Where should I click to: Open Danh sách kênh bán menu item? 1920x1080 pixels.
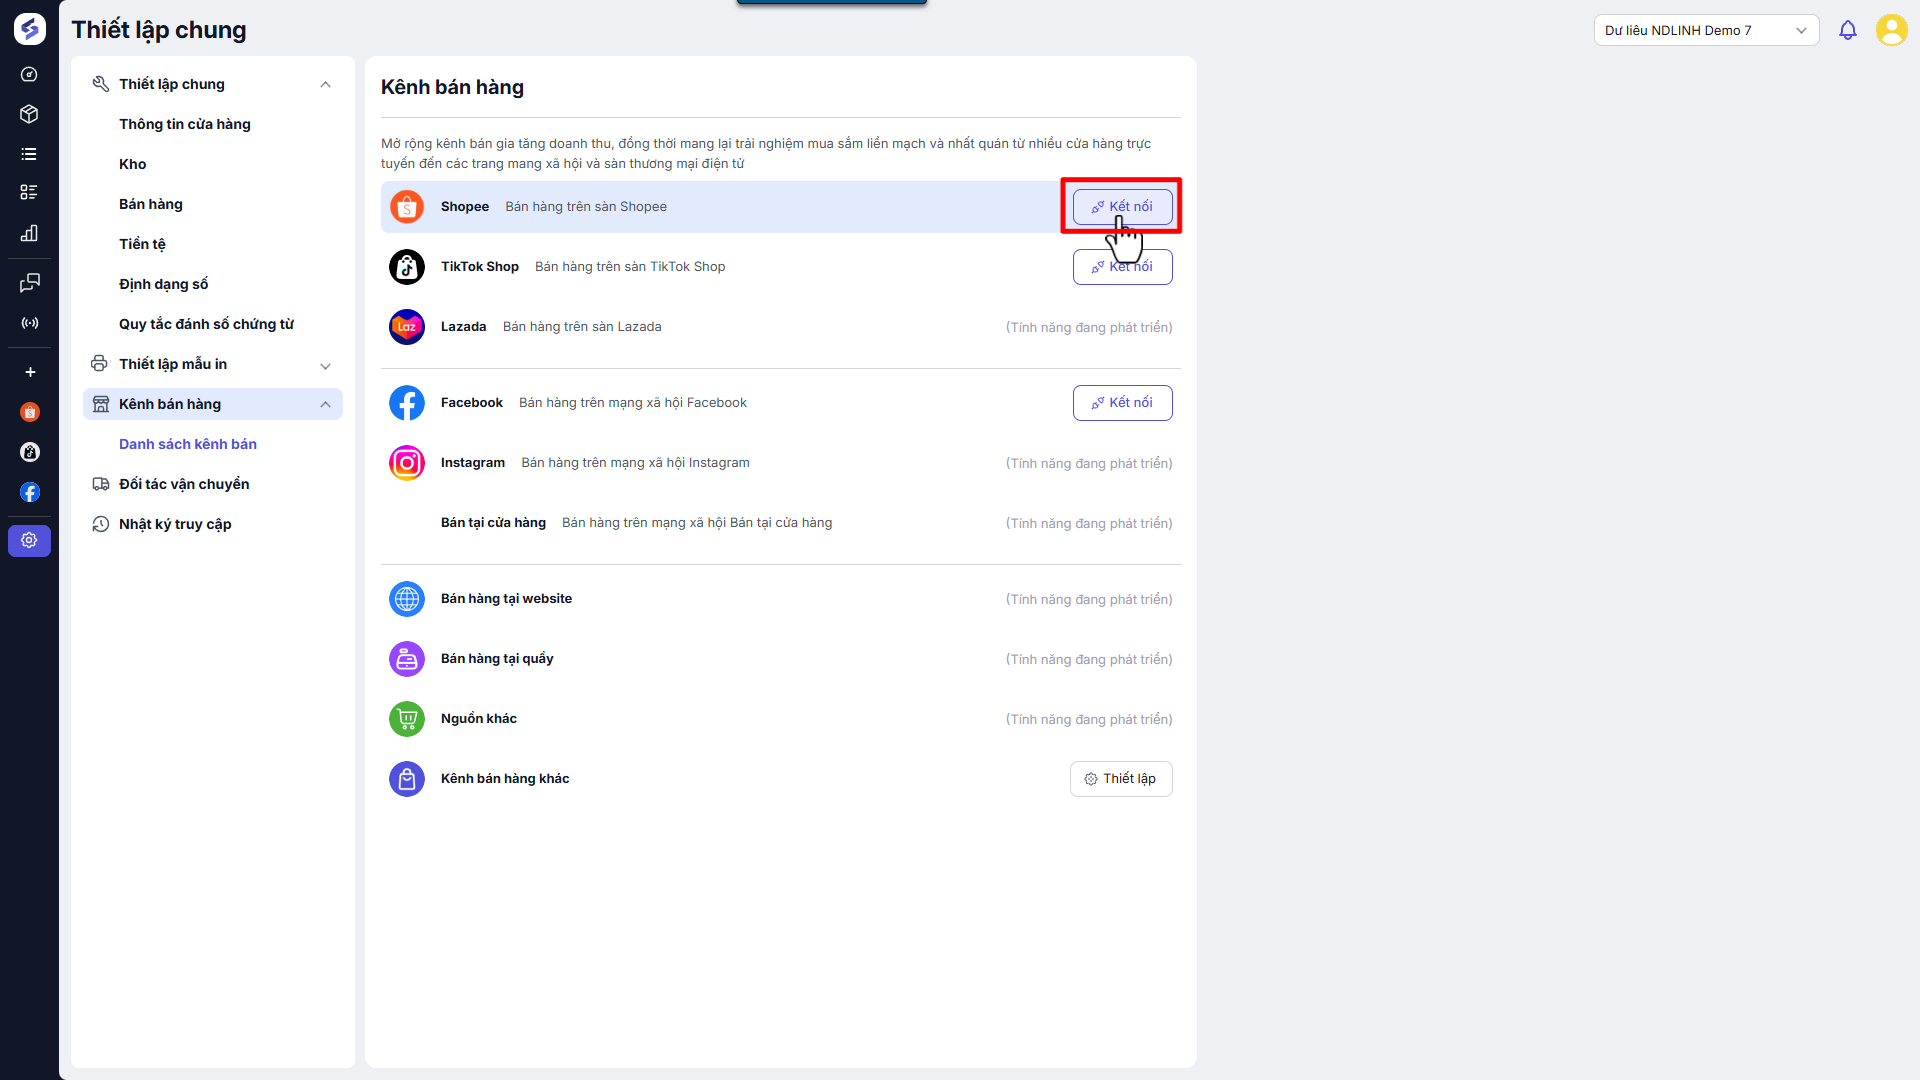point(188,444)
